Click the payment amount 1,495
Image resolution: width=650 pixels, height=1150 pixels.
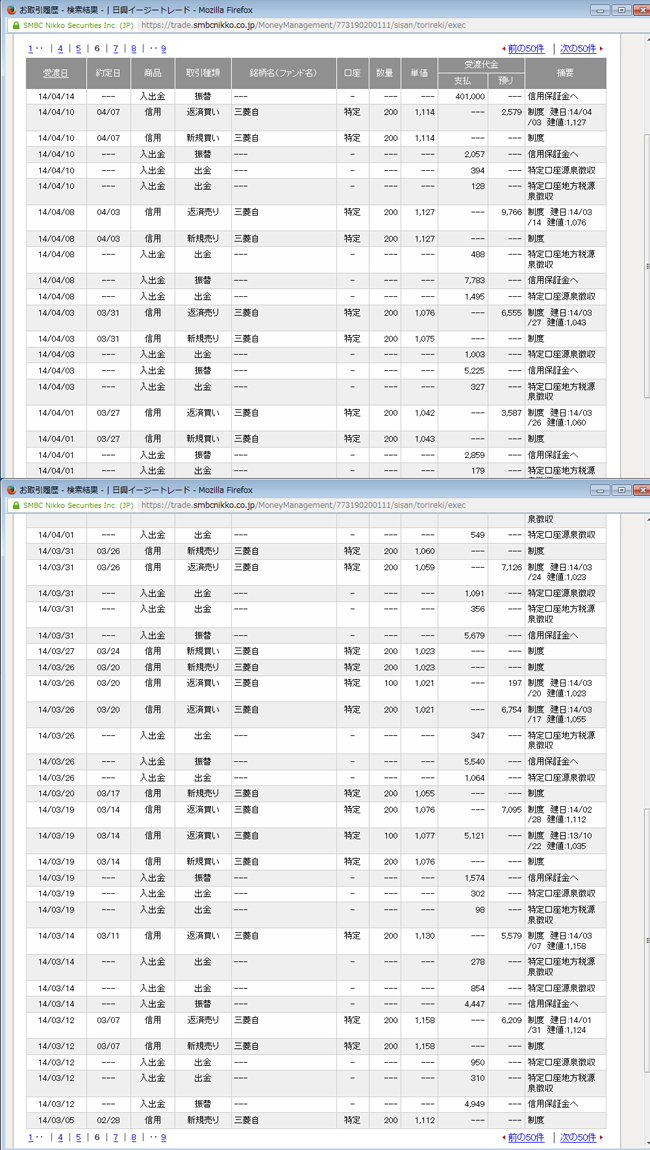[x=475, y=296]
